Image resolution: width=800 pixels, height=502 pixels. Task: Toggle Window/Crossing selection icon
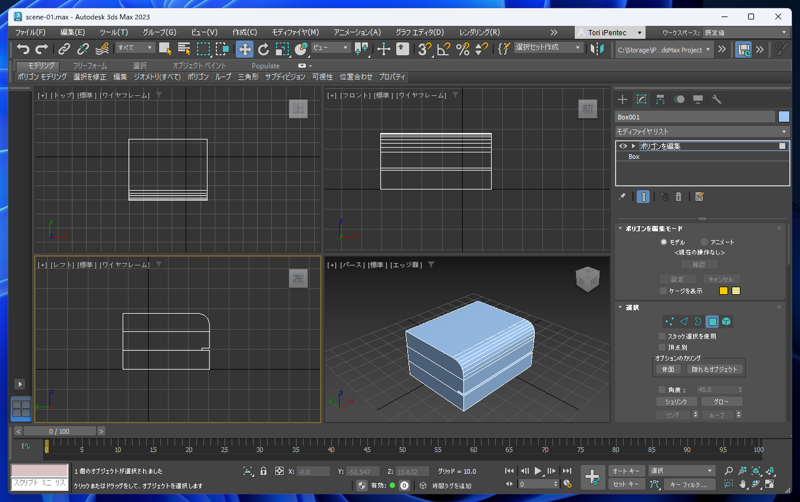(x=222, y=49)
